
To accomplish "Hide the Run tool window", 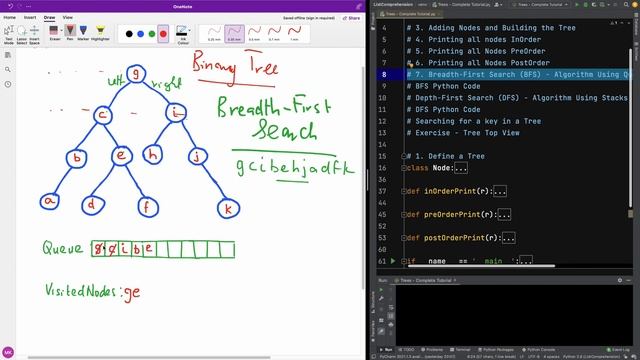I will click(629, 280).
